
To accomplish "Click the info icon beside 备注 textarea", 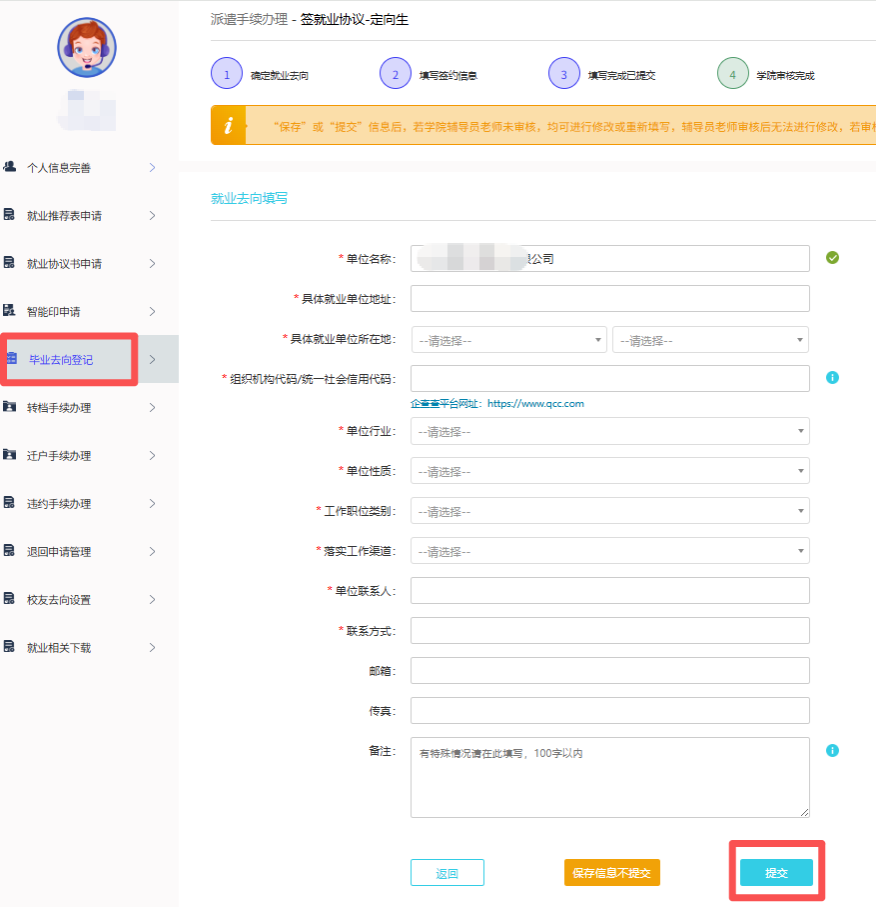I will (832, 750).
